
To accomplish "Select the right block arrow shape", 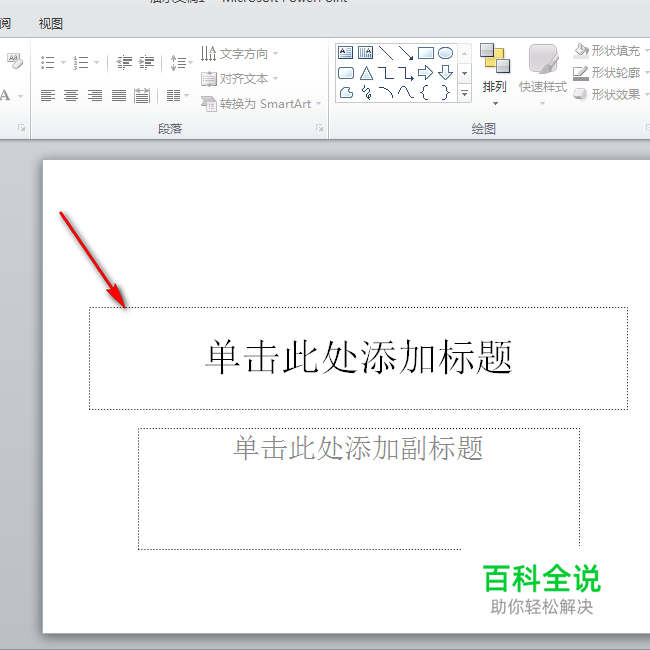I will point(426,73).
